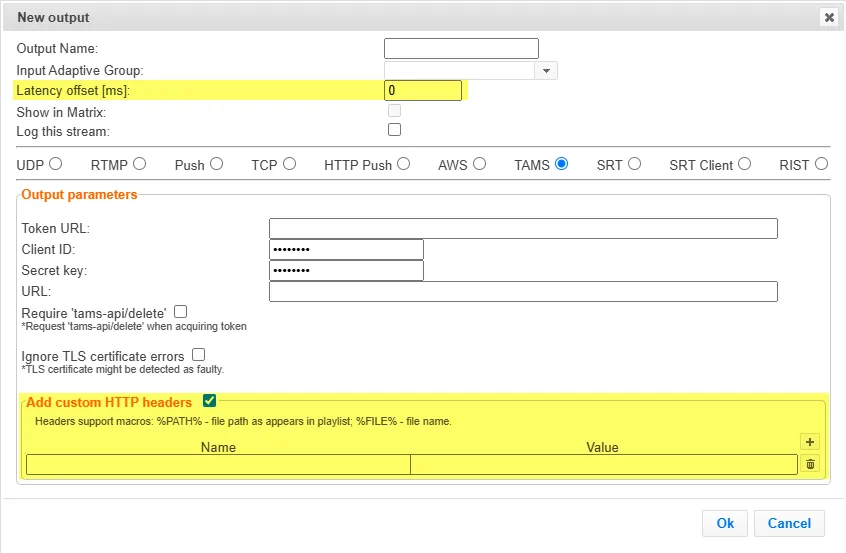This screenshot has width=846, height=553.
Task: Confirm with the Ok button
Action: pos(725,523)
